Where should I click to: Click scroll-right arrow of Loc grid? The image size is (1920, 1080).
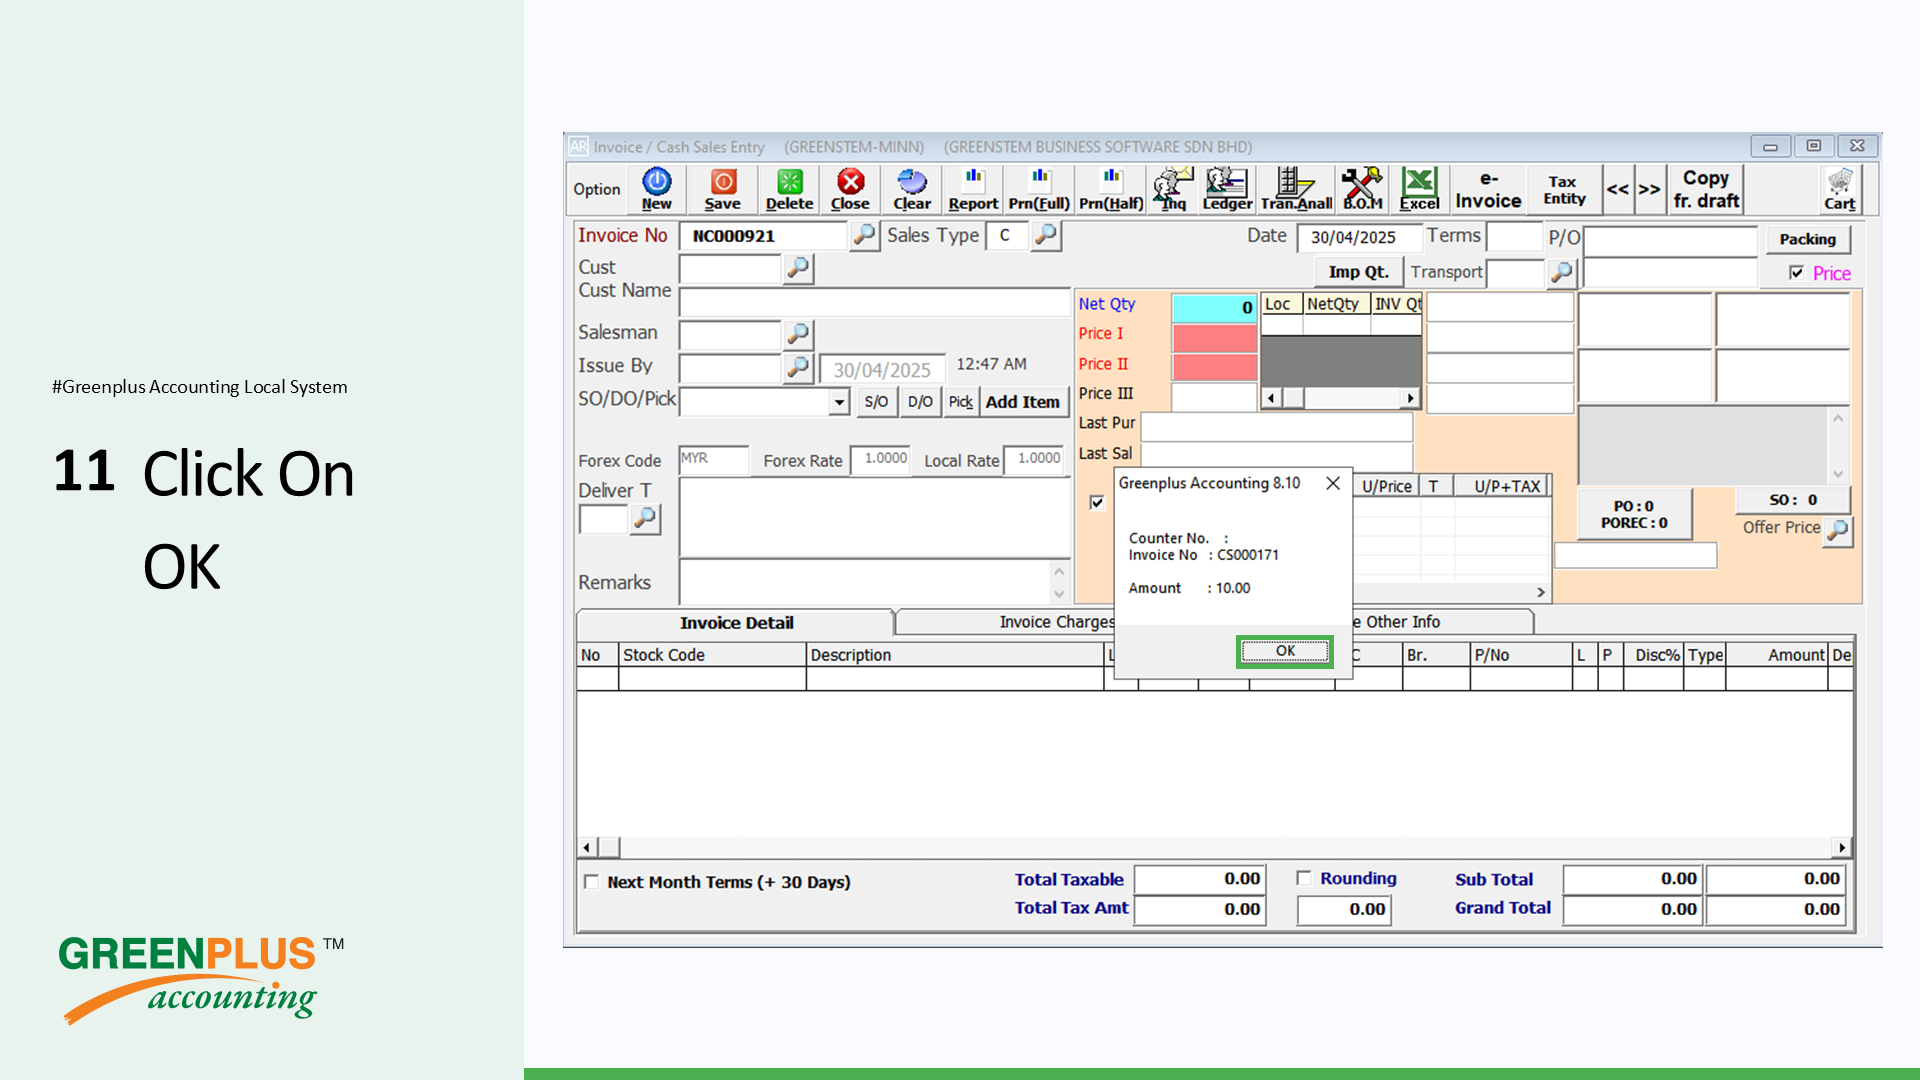tap(1410, 398)
